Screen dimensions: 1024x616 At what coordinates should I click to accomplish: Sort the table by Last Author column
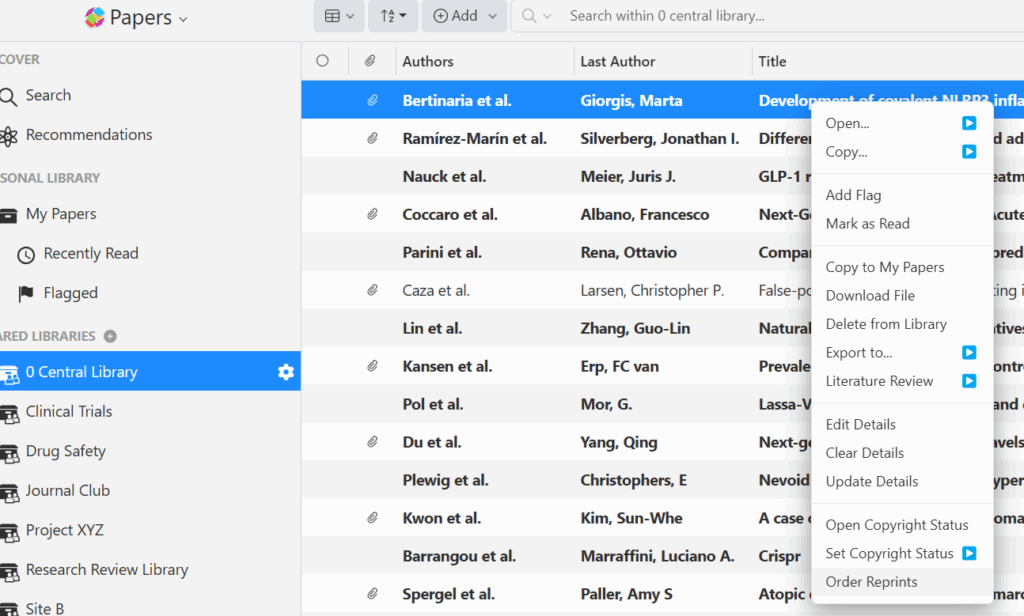[618, 61]
